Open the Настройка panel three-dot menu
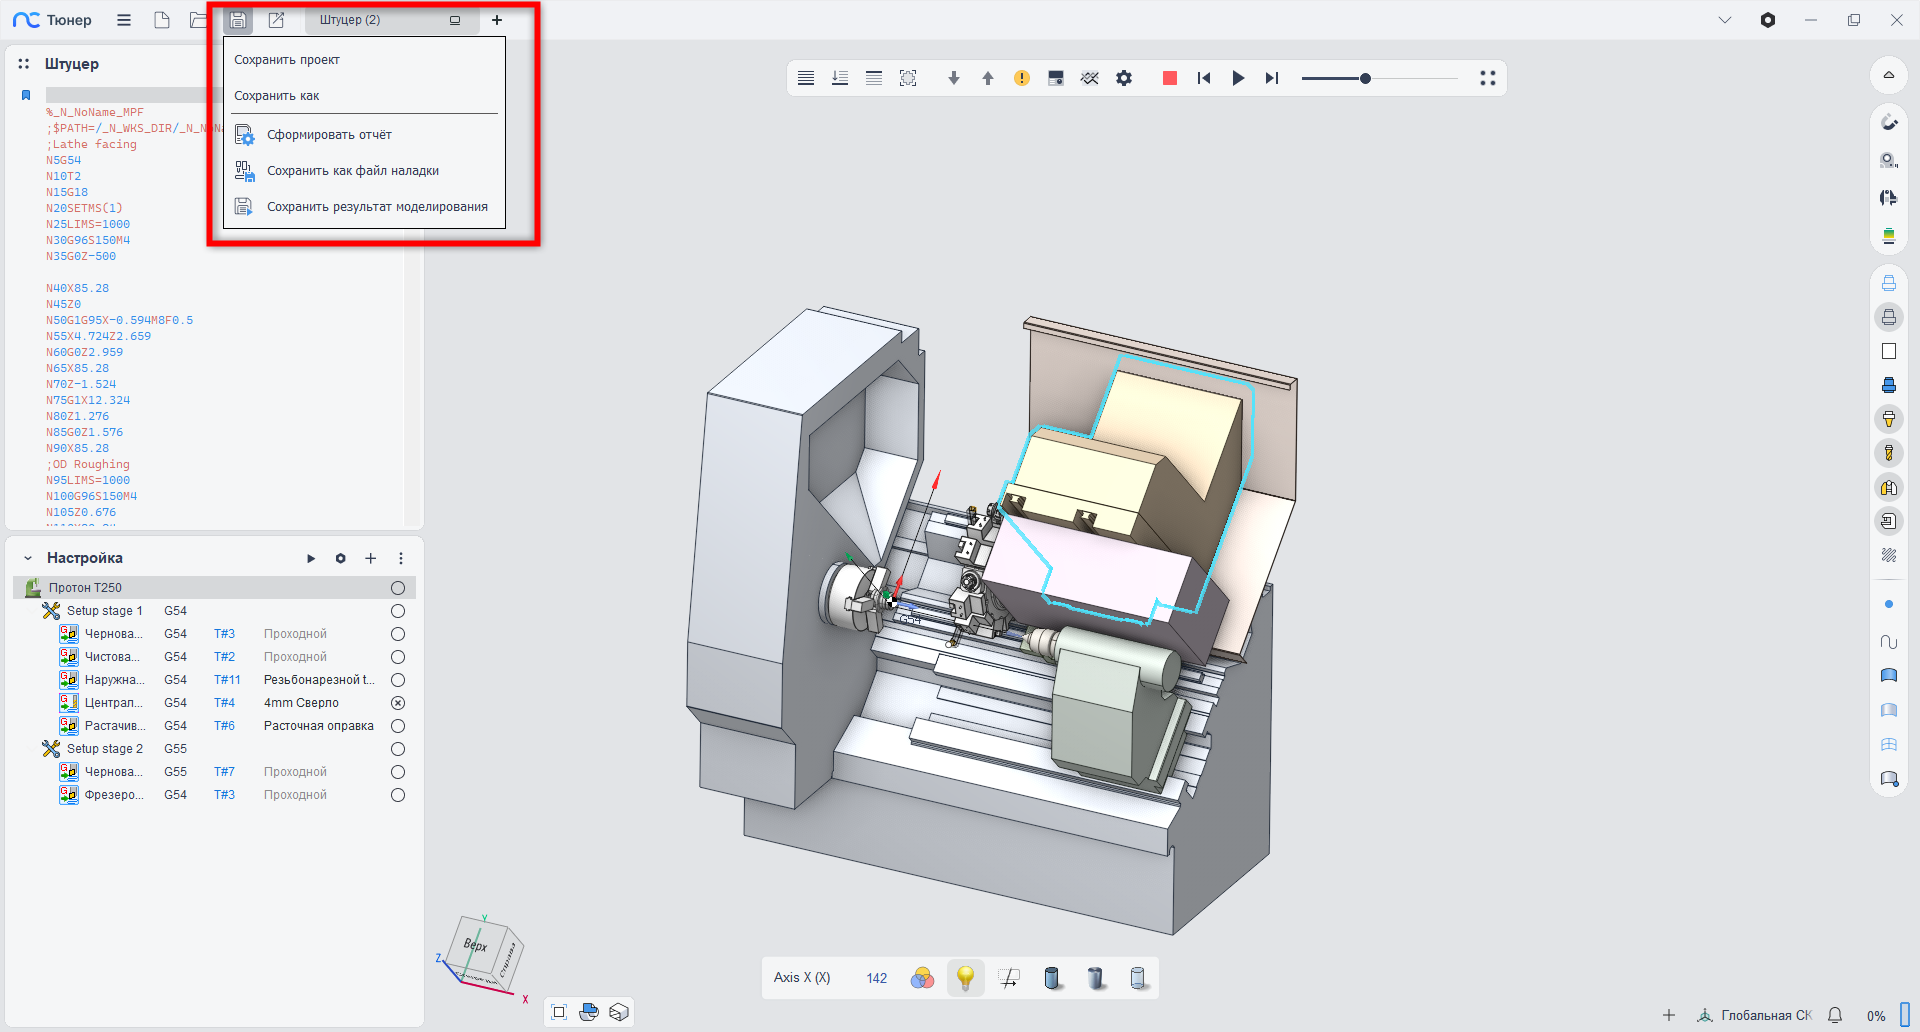 401,558
